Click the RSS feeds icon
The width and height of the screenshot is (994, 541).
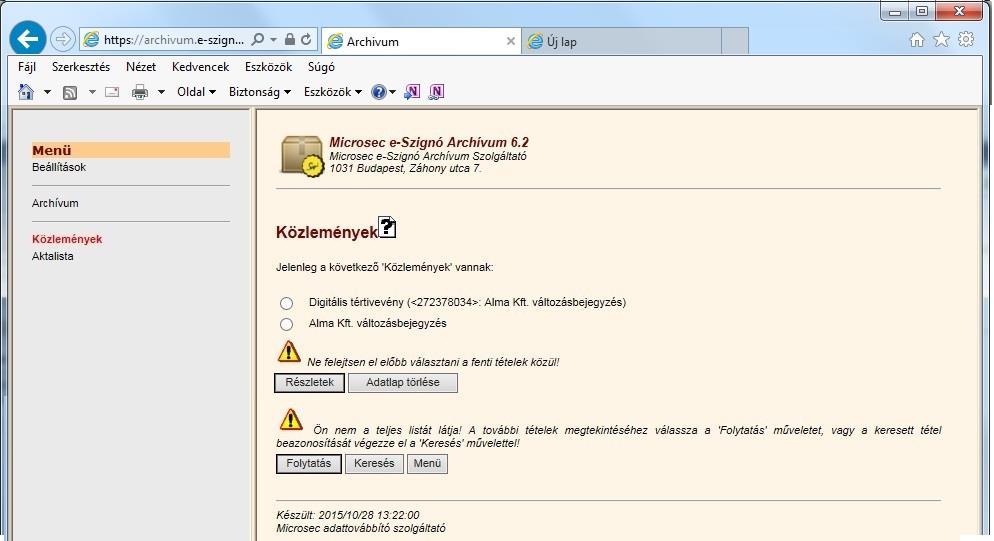coord(70,93)
